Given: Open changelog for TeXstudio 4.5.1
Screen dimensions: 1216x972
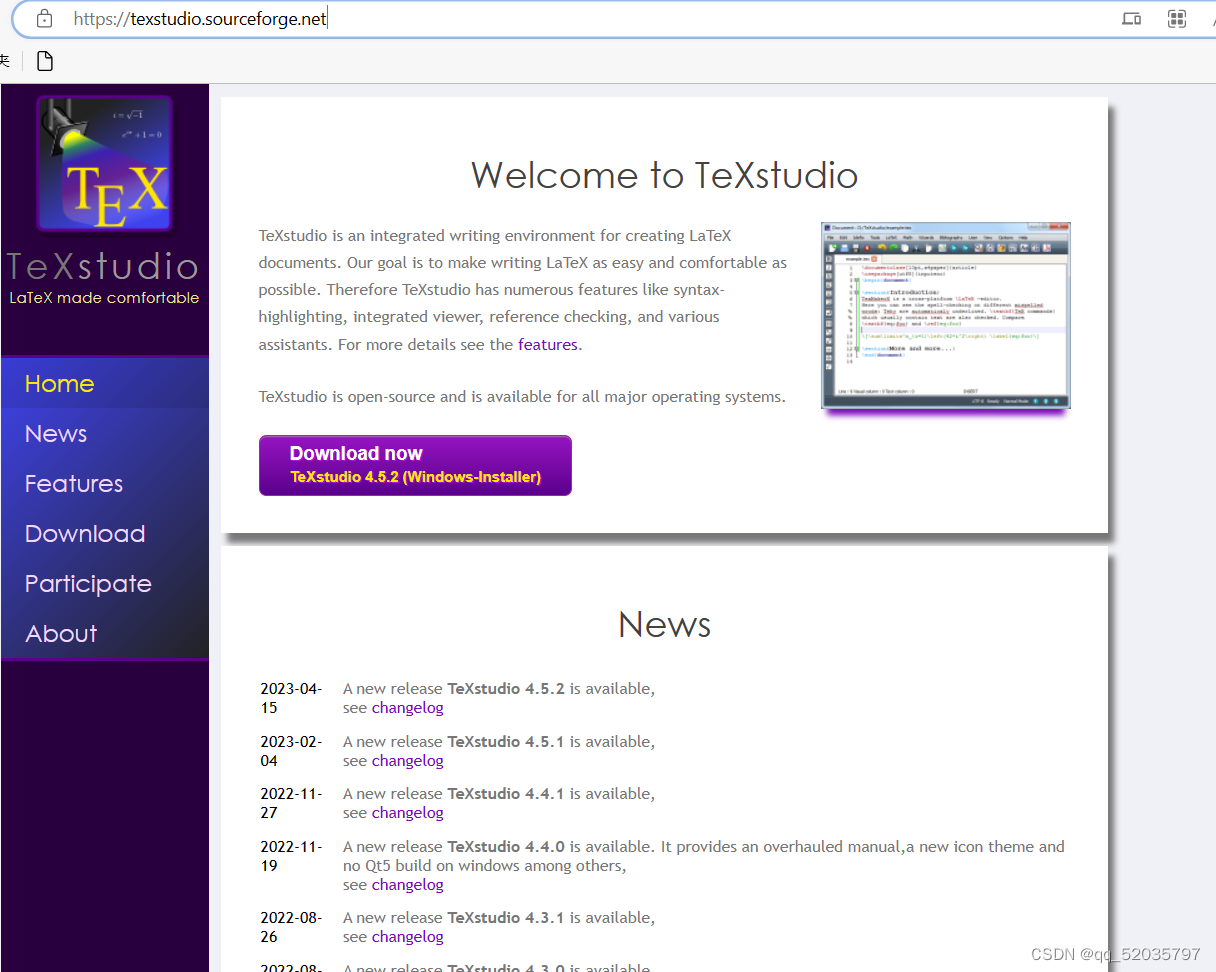Looking at the screenshot, I should tap(408, 761).
